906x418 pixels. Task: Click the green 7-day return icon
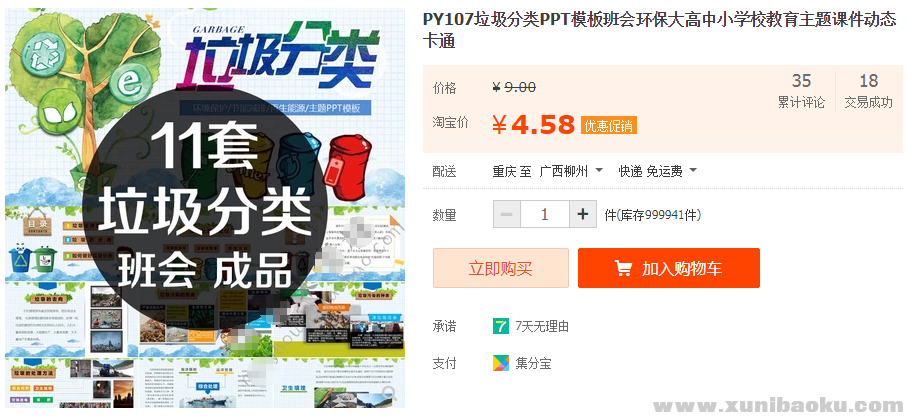click(500, 326)
